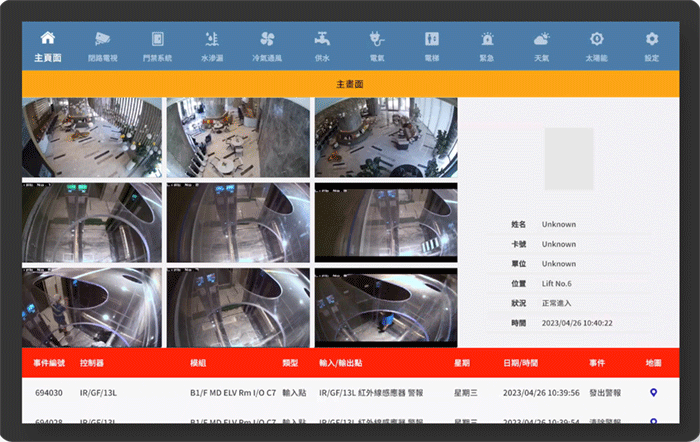Screen dimensions: 700x442
Task: Select the 供水 water supply tap icon
Action: 322,46
